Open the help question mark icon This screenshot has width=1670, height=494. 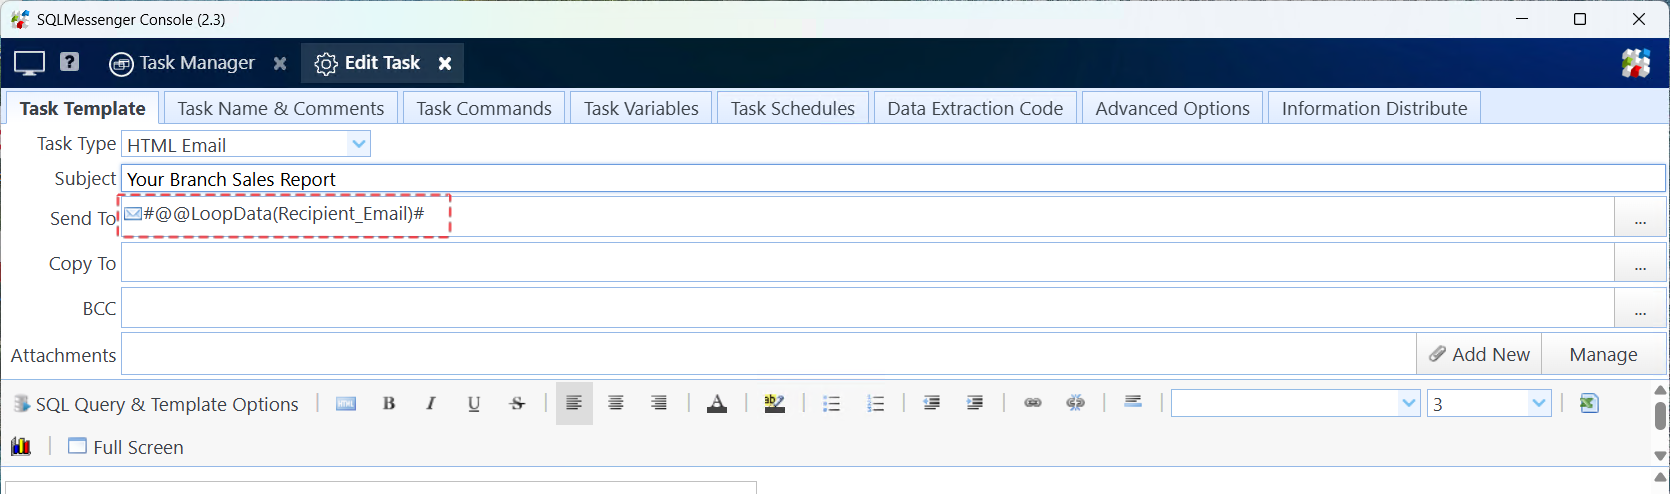tap(69, 62)
